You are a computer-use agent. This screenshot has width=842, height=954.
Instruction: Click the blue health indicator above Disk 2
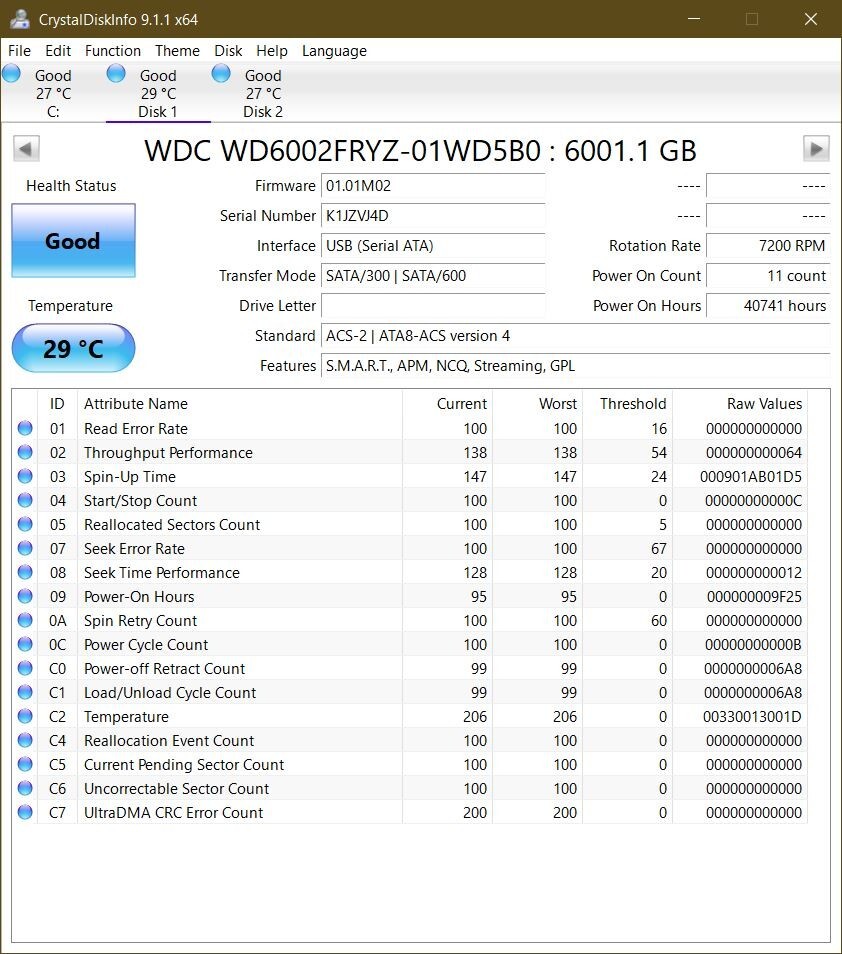pos(220,72)
